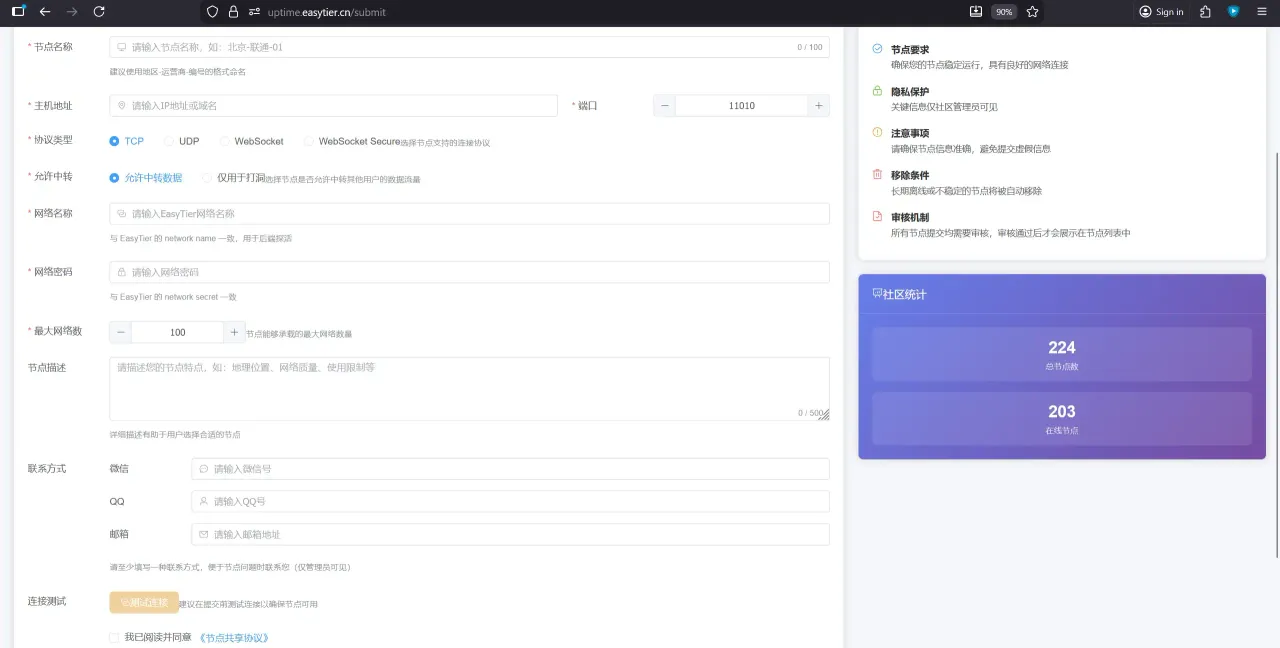Bookmark this page with the star
1280x648 pixels.
click(x=1033, y=12)
